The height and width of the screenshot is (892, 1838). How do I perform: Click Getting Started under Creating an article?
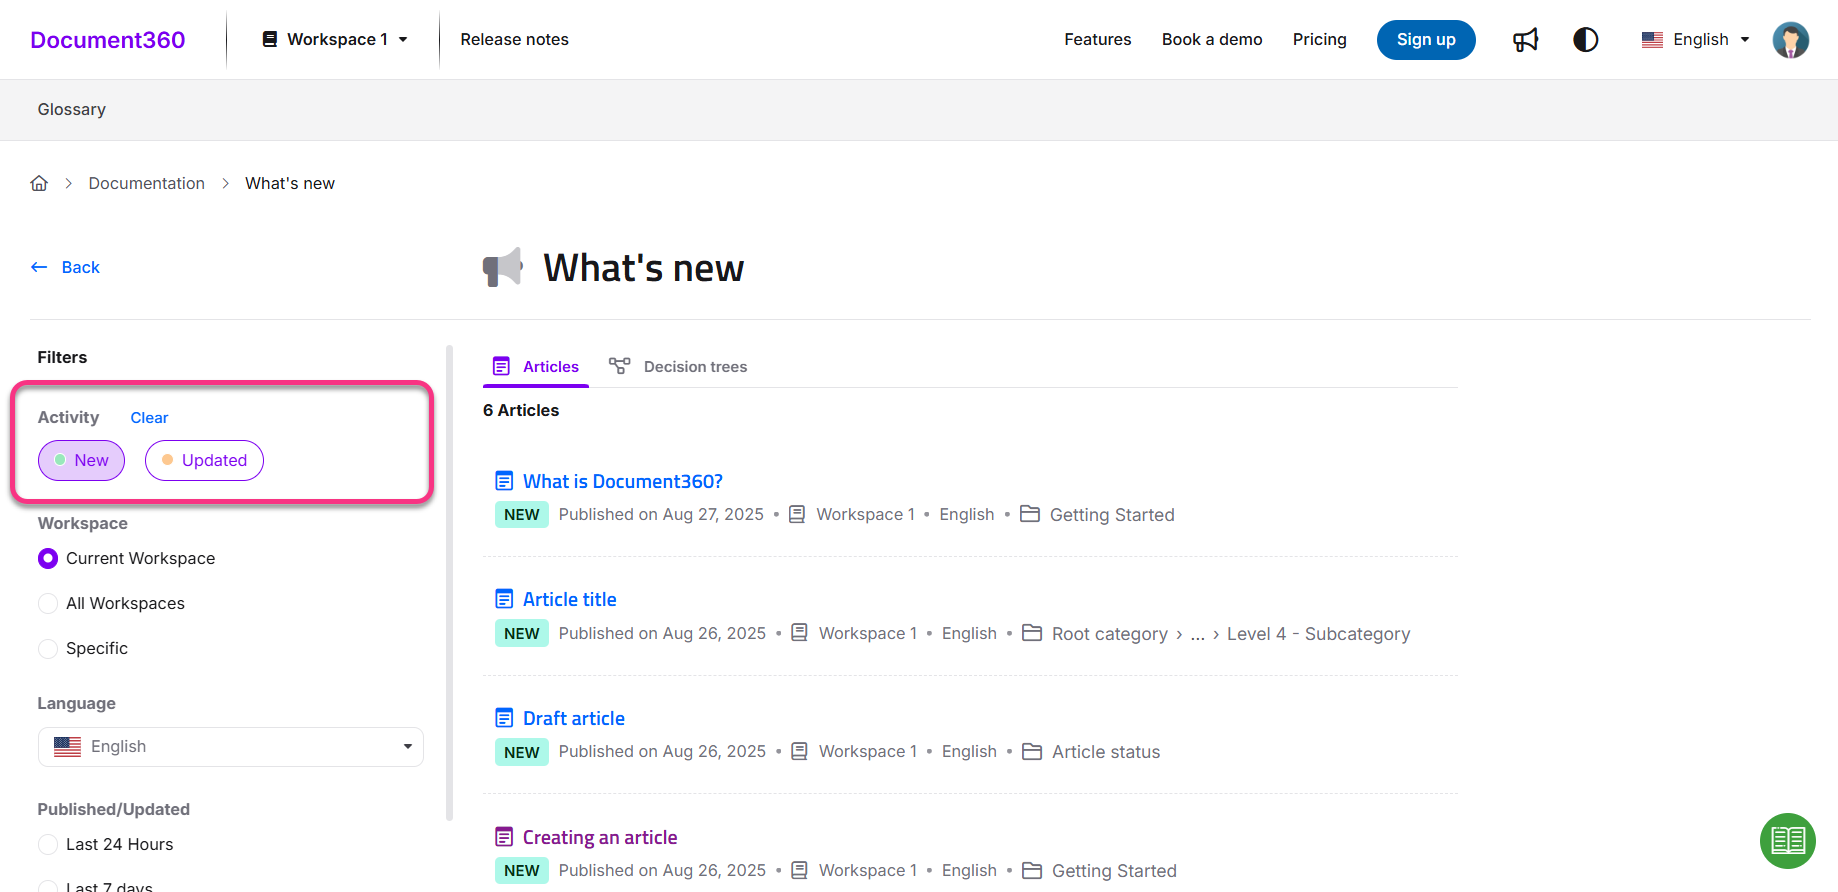click(1114, 871)
